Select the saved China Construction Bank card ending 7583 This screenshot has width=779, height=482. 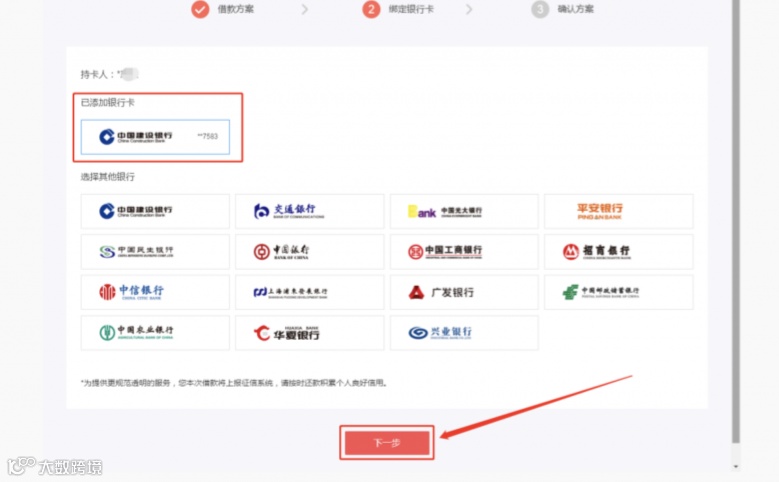click(155, 137)
